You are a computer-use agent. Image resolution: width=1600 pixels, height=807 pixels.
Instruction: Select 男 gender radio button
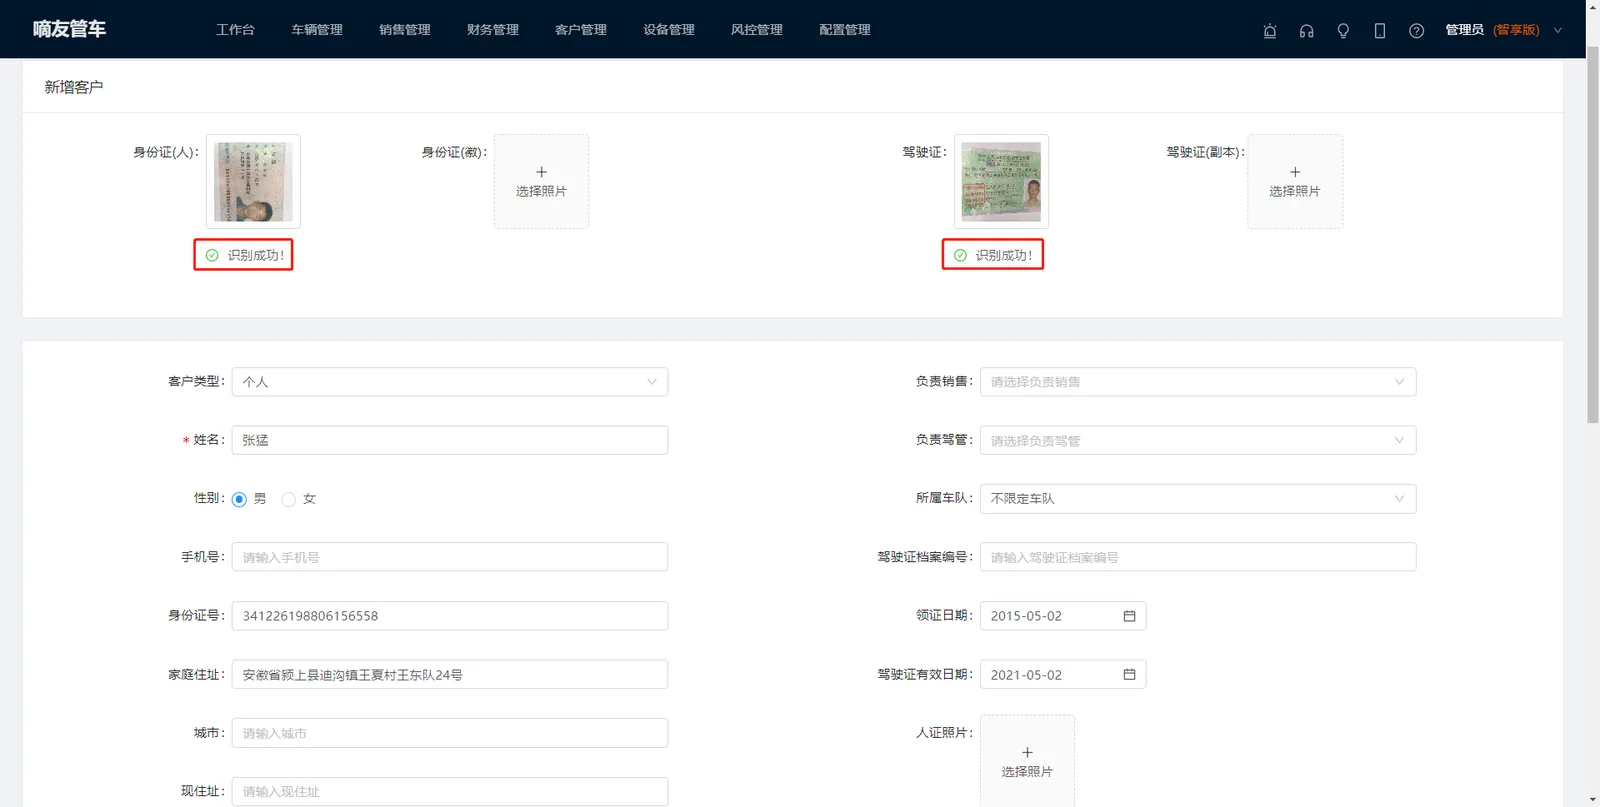point(239,499)
